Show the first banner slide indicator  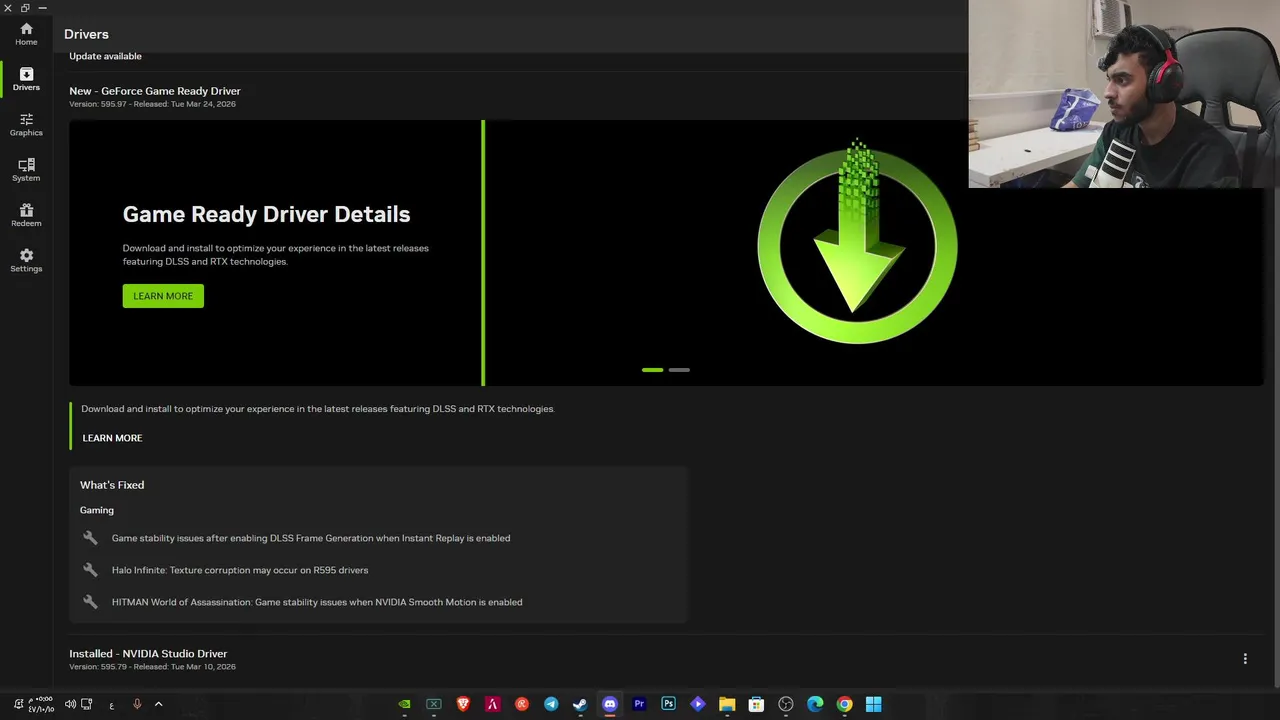click(x=653, y=370)
